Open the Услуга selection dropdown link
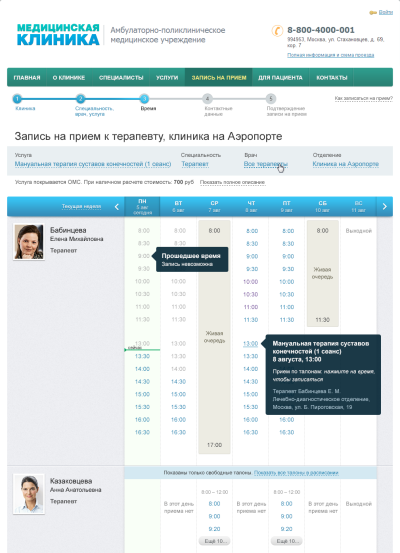Viewport: 400px width, 553px height. (93, 164)
